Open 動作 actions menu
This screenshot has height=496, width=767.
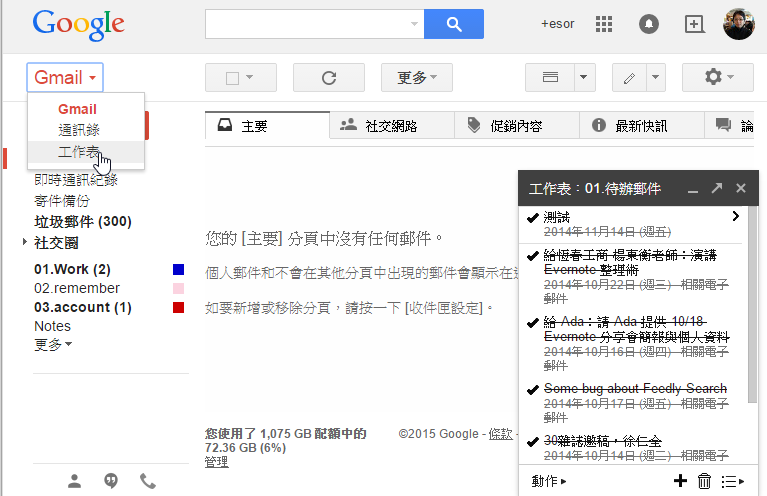(549, 481)
